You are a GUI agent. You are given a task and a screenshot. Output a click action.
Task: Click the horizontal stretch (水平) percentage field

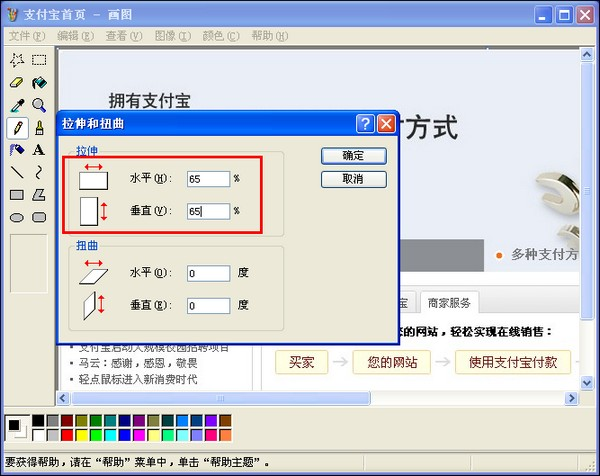point(208,179)
